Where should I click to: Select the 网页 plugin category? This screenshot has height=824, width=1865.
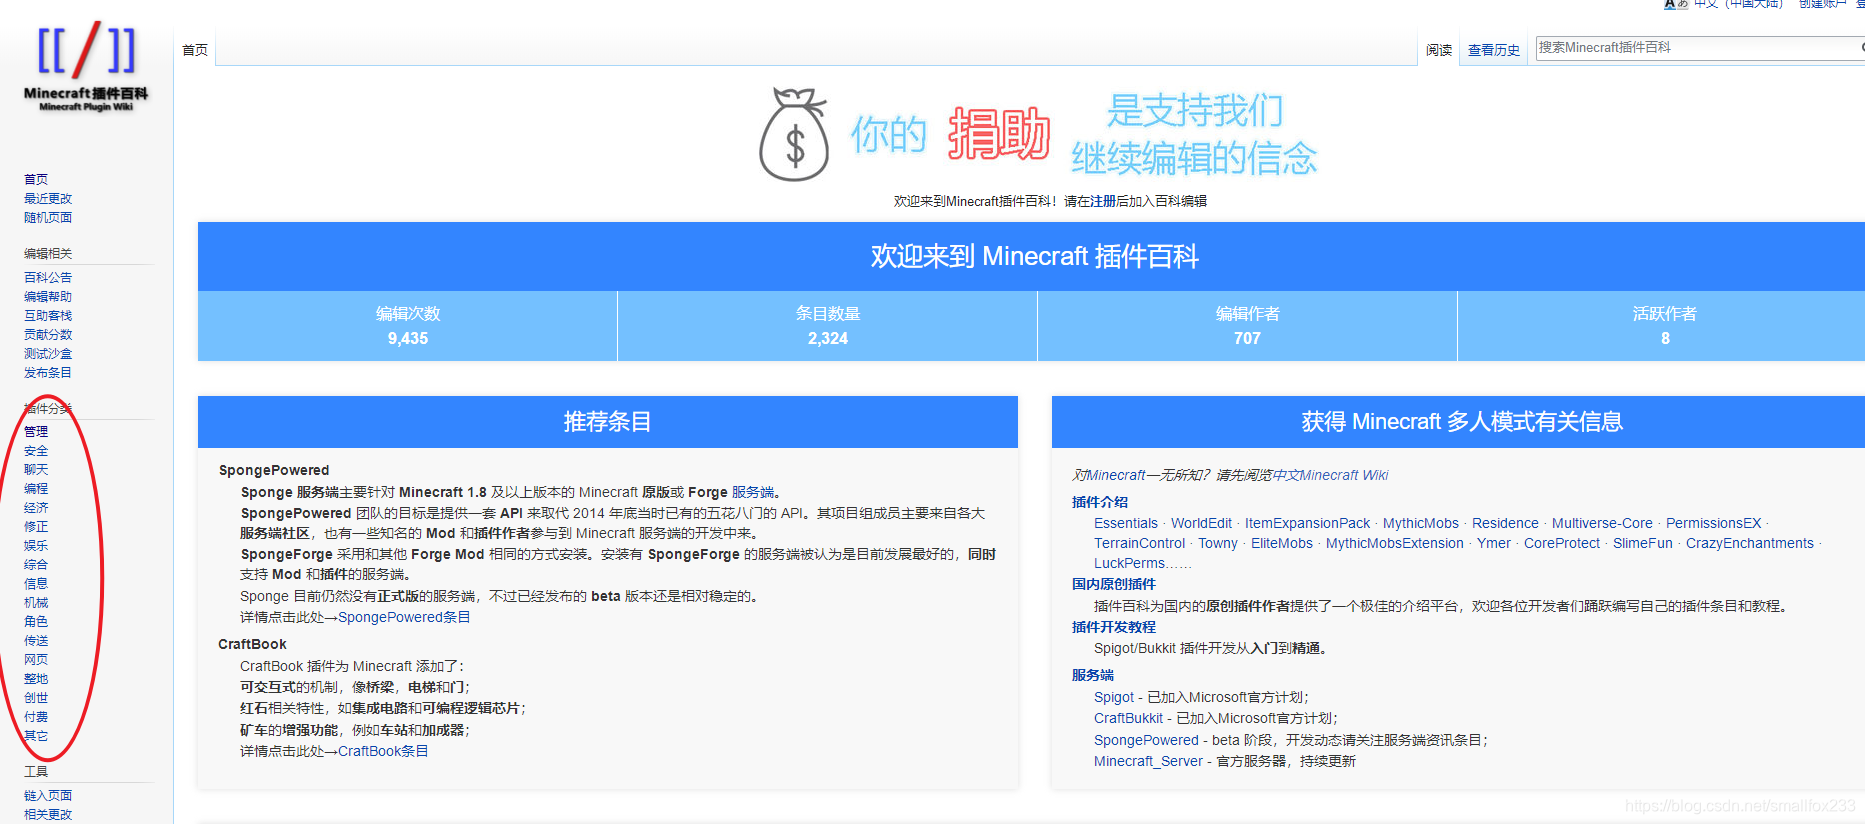click(x=36, y=659)
